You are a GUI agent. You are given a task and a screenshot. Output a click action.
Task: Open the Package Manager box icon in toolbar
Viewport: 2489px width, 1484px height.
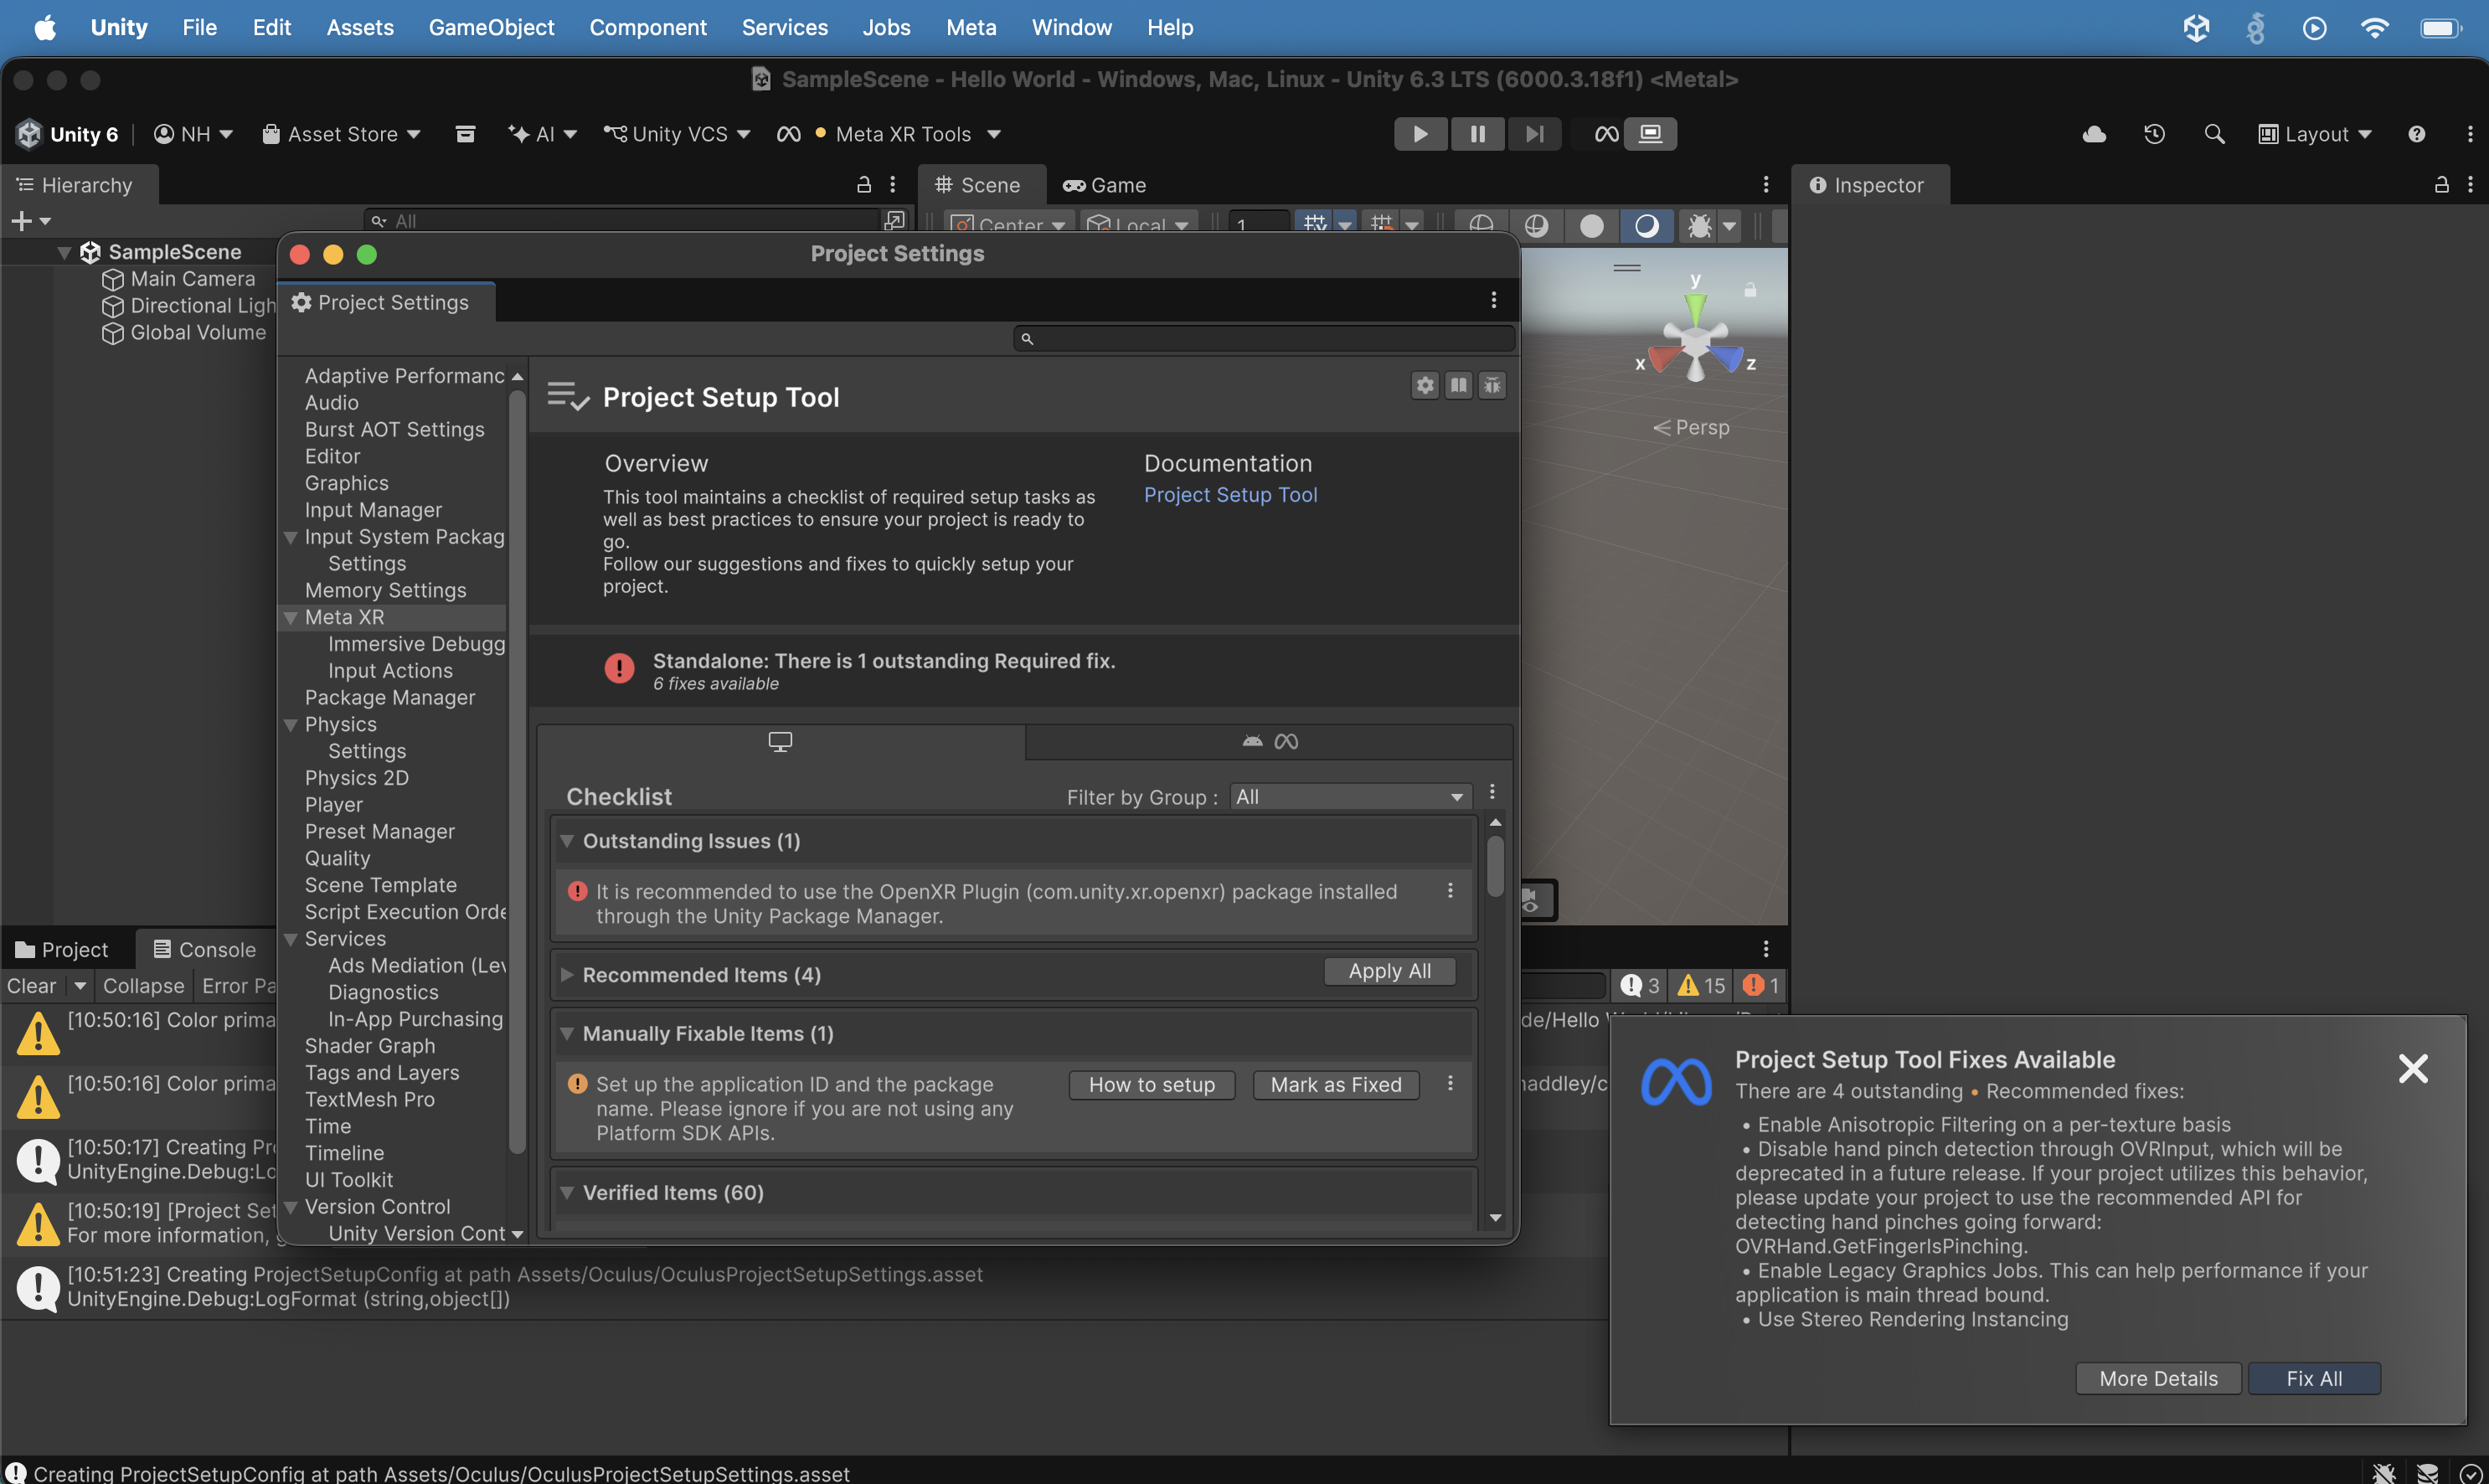coord(465,134)
